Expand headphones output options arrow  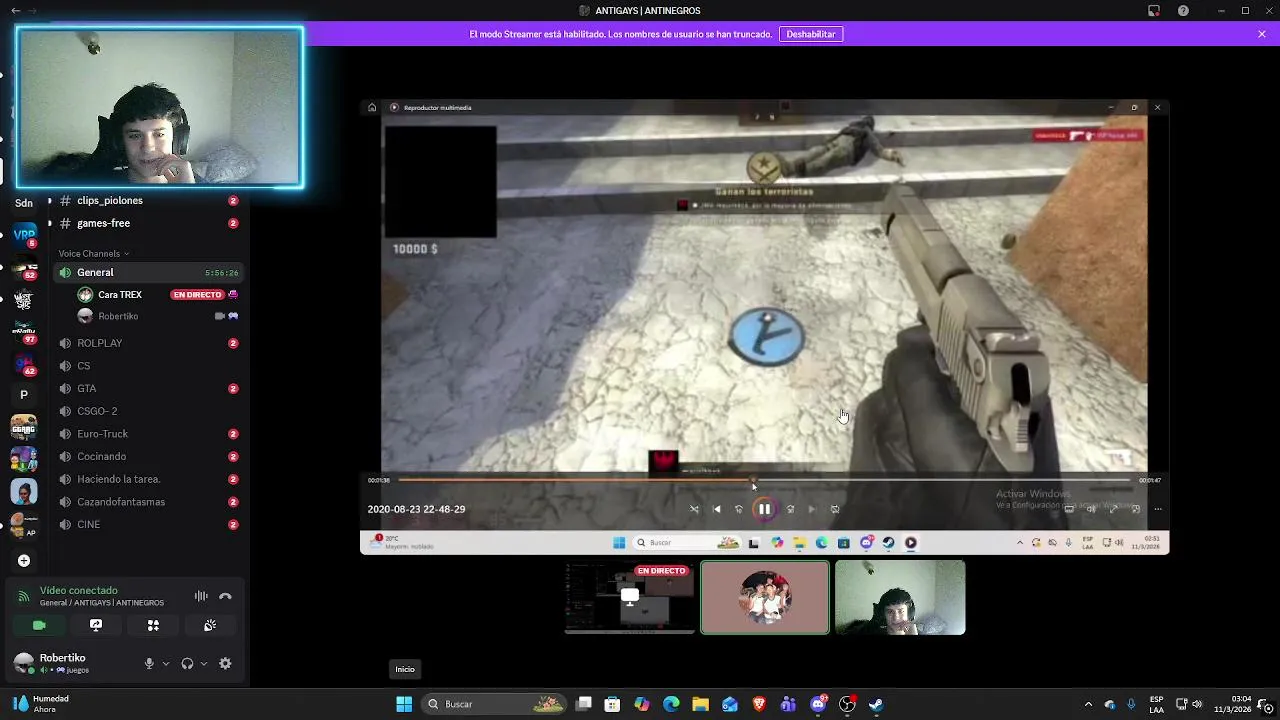pos(204,663)
